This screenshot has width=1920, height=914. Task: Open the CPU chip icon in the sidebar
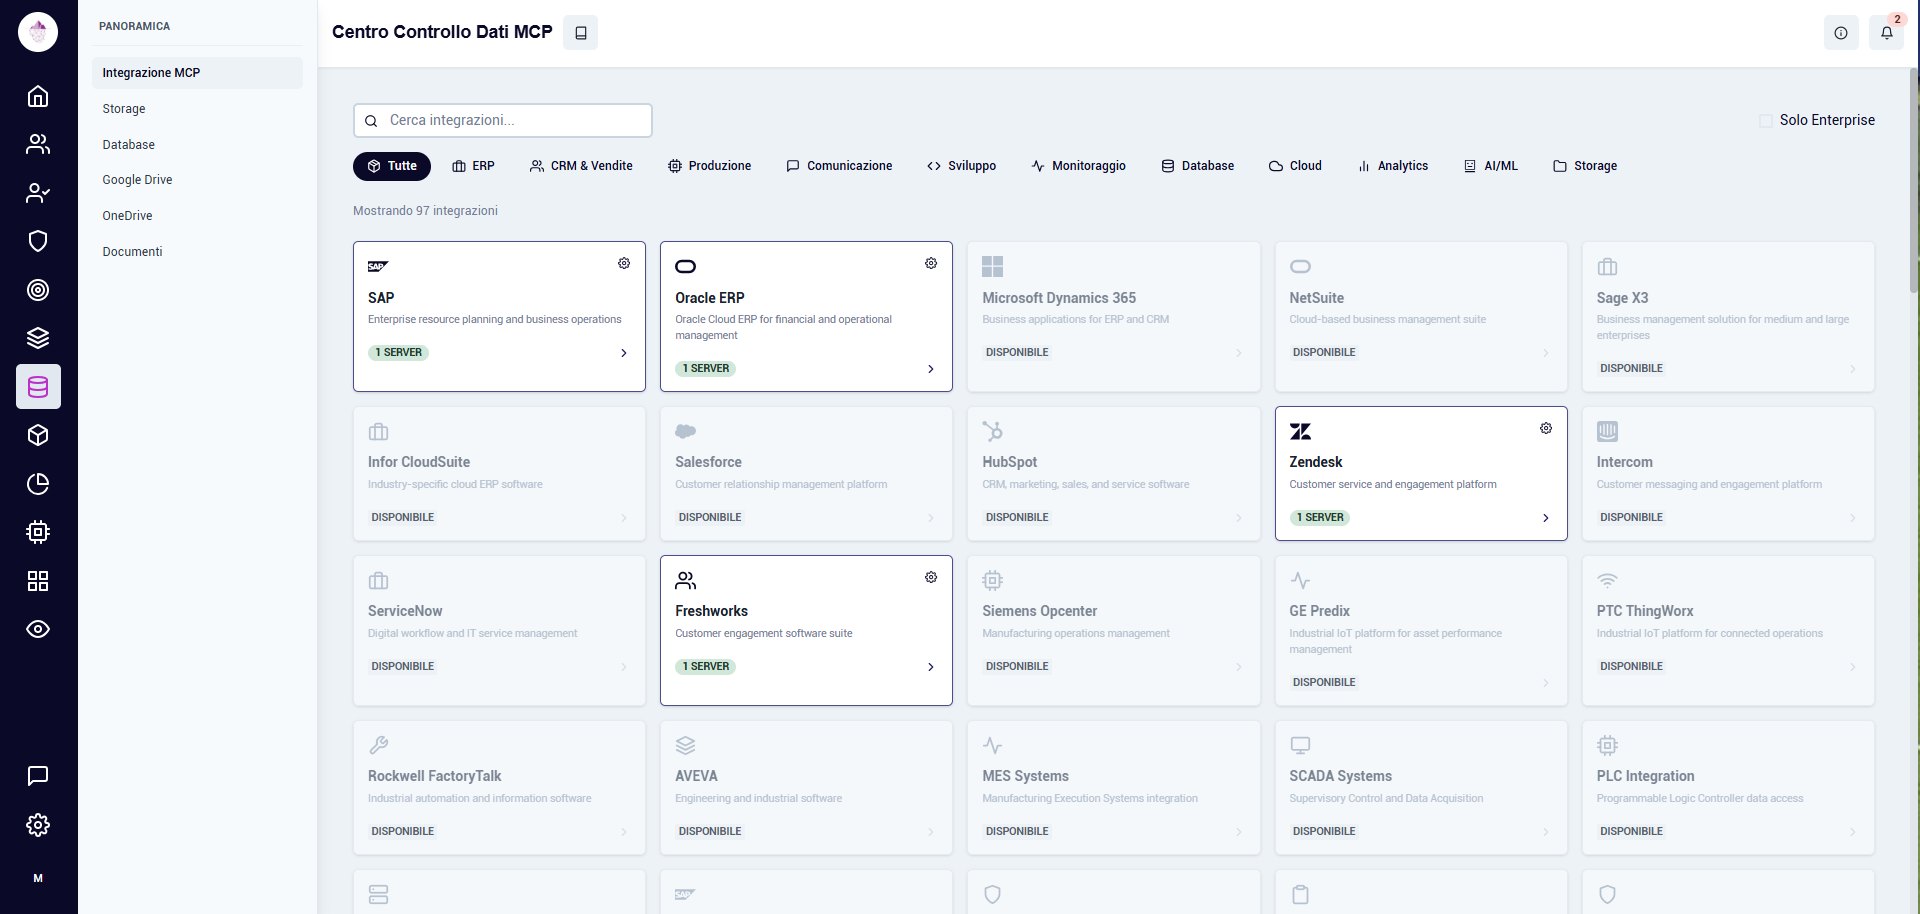38,532
